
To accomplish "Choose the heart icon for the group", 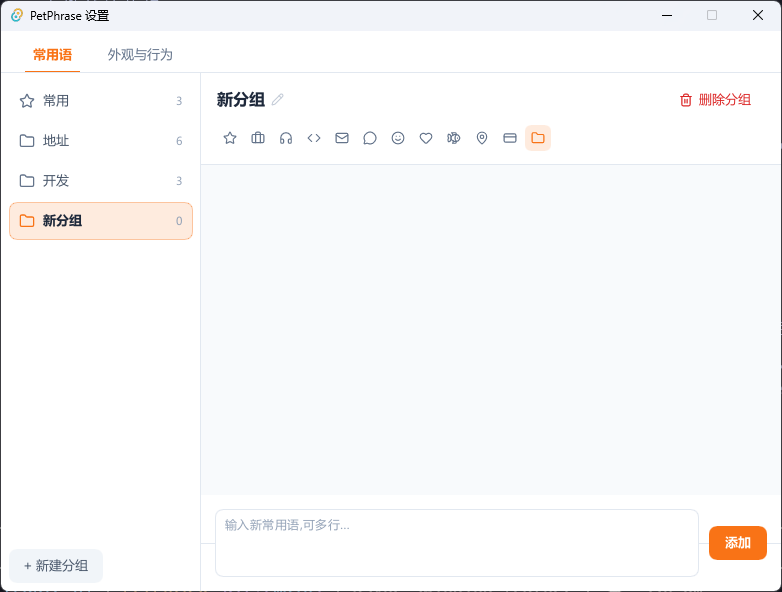I will click(x=426, y=138).
